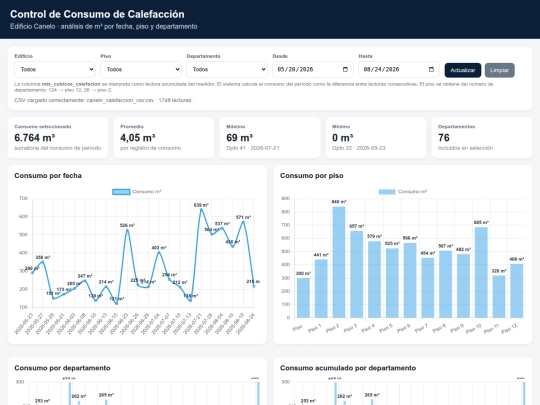
Task: Click the Actualizar button
Action: (463, 70)
